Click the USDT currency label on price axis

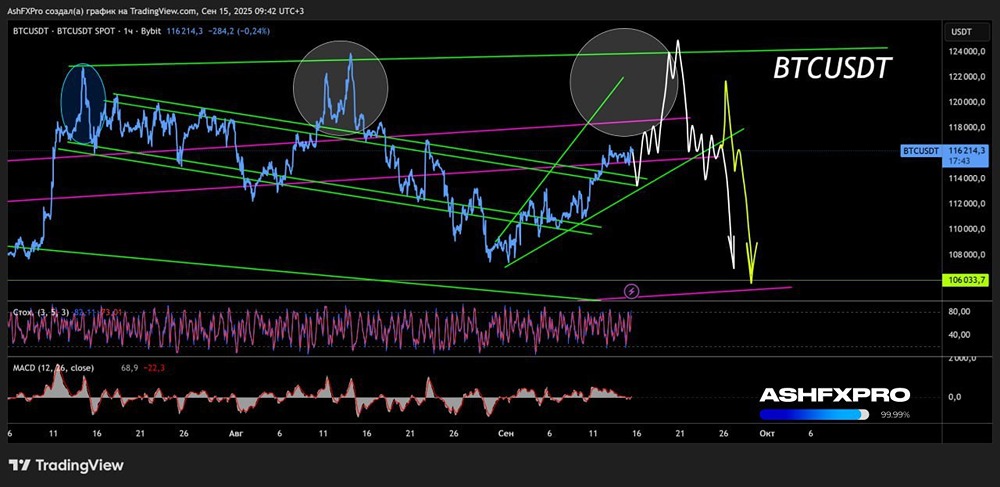[x=960, y=31]
